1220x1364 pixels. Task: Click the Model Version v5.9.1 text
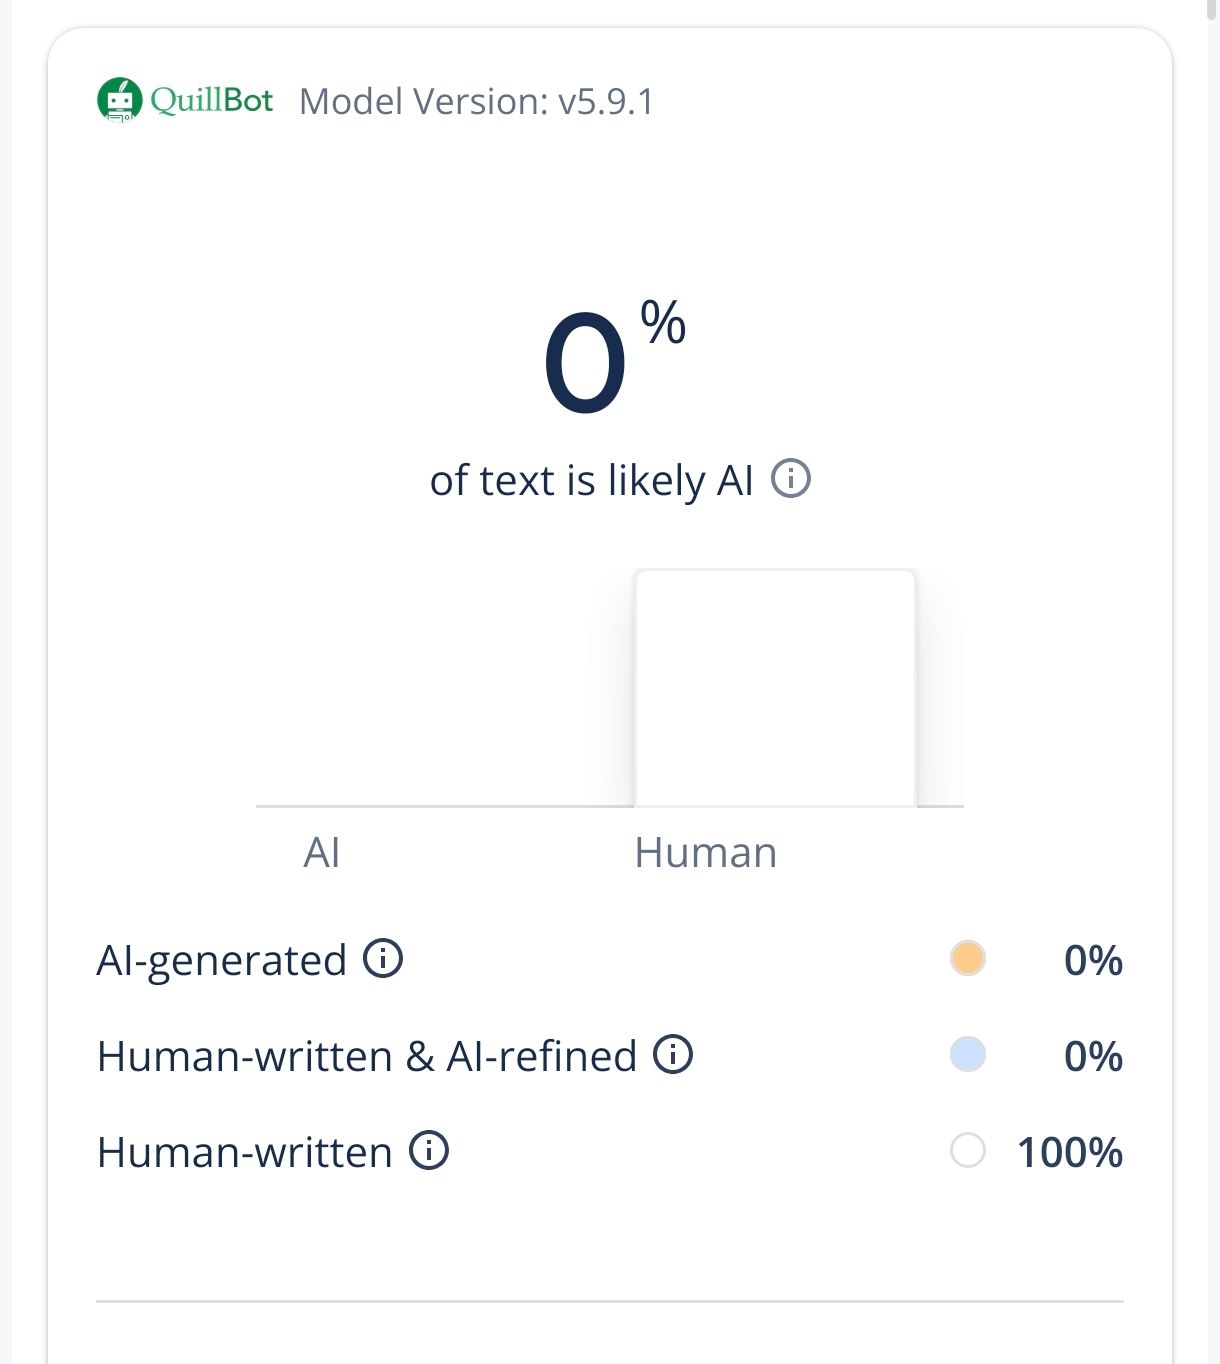tap(476, 101)
